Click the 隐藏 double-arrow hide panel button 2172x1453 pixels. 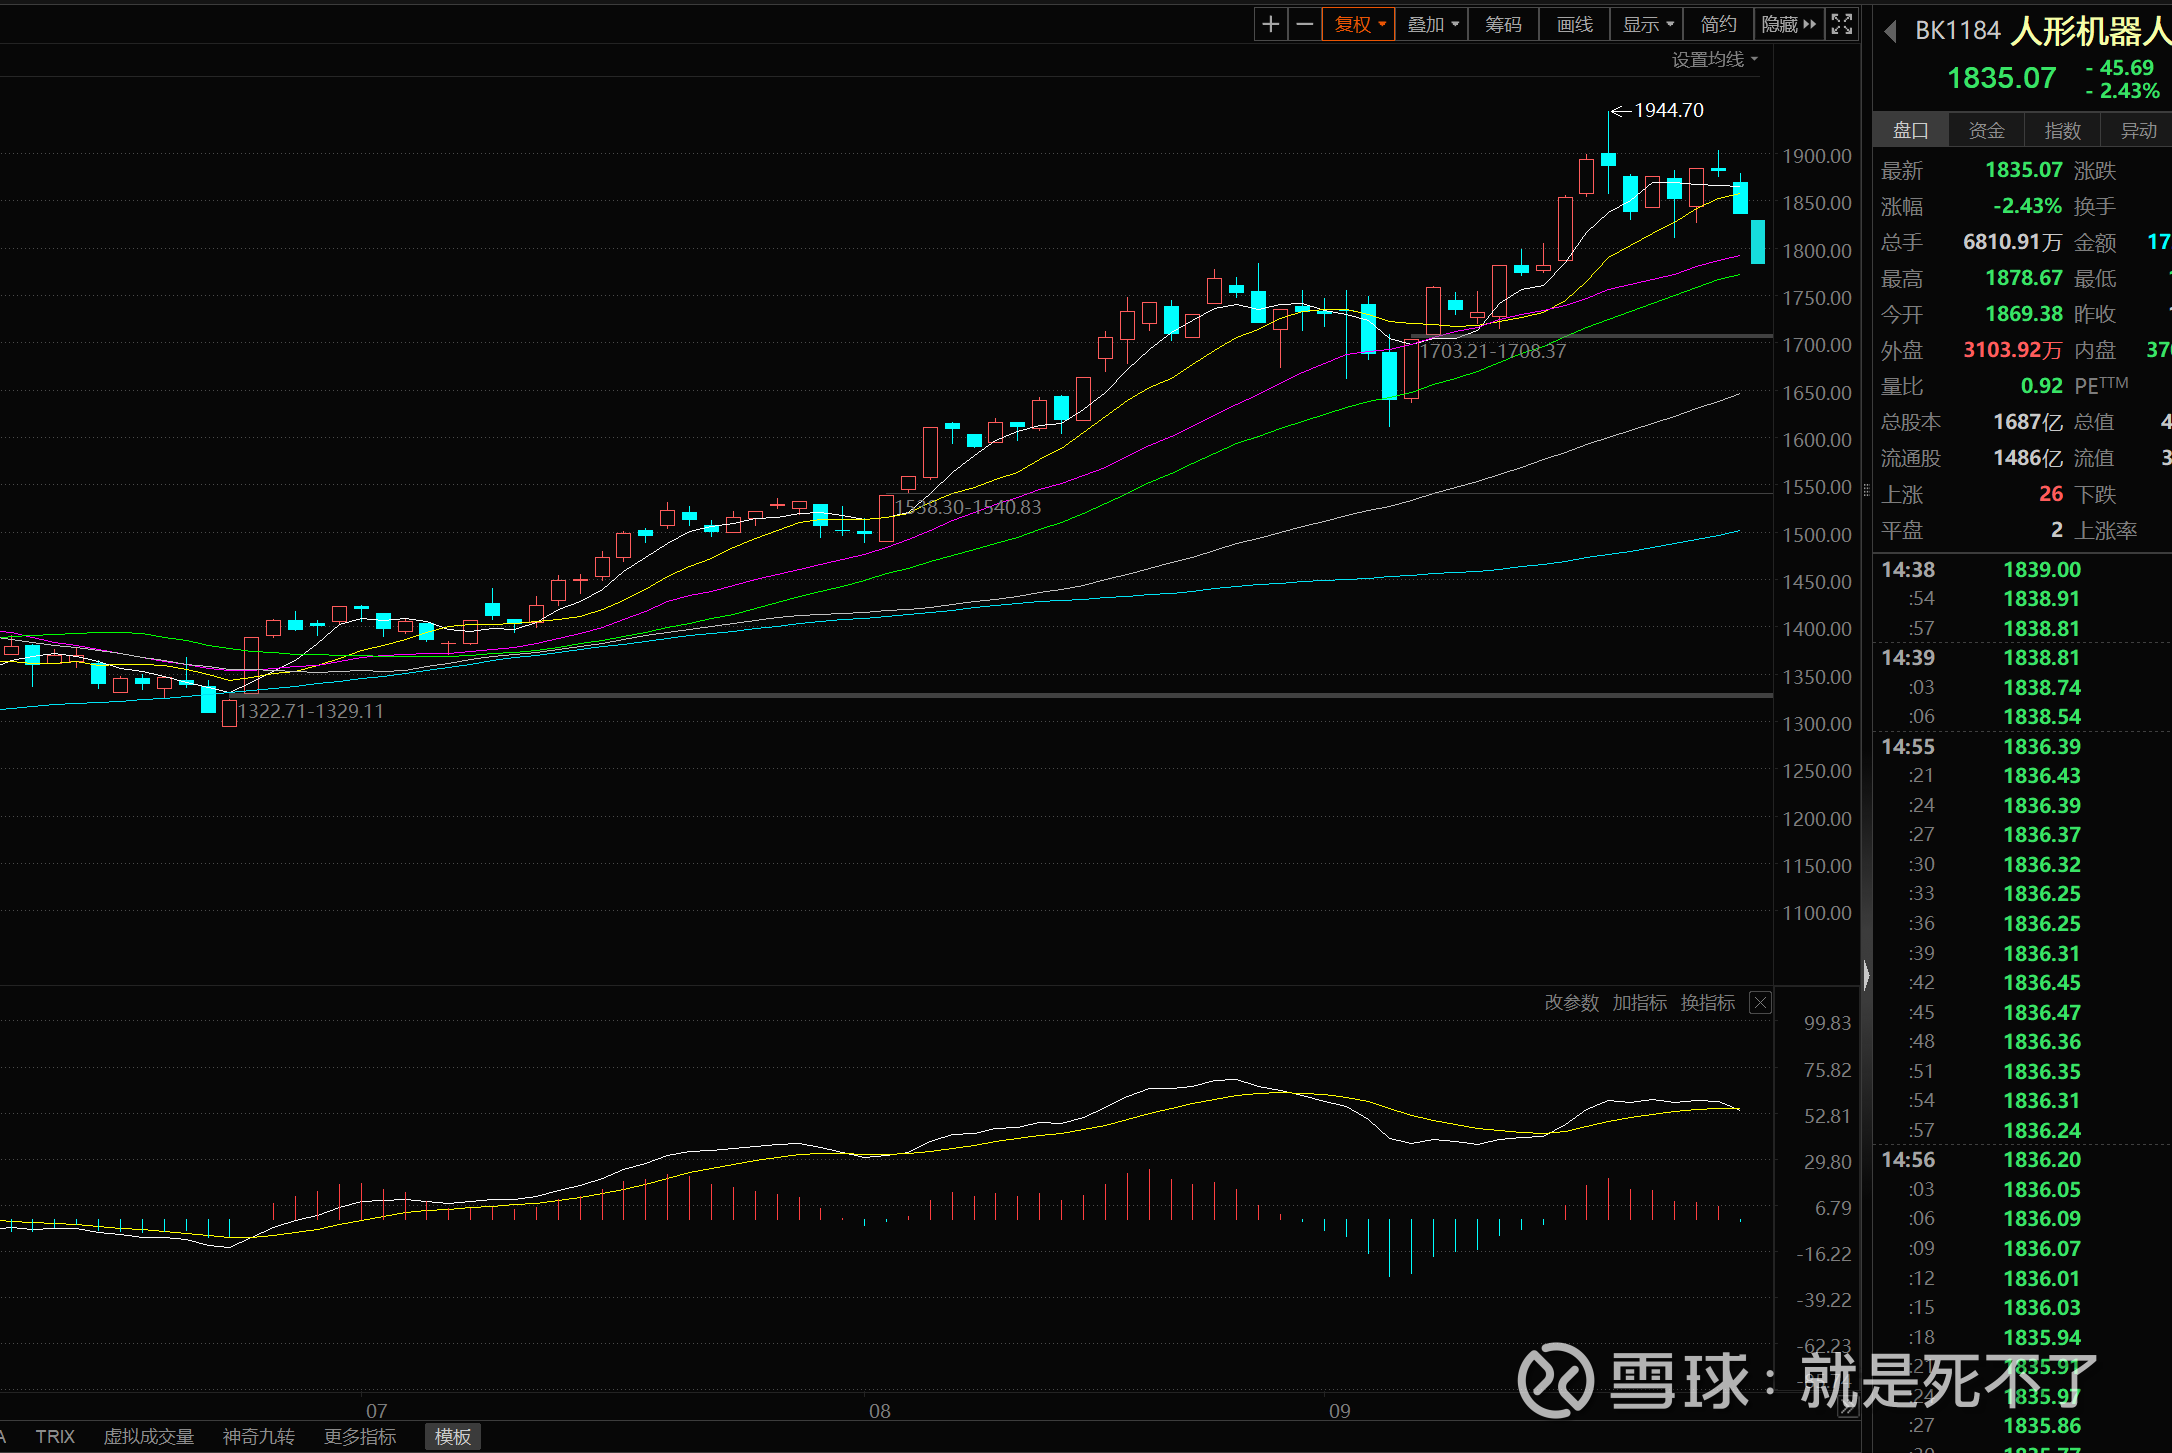click(1789, 24)
